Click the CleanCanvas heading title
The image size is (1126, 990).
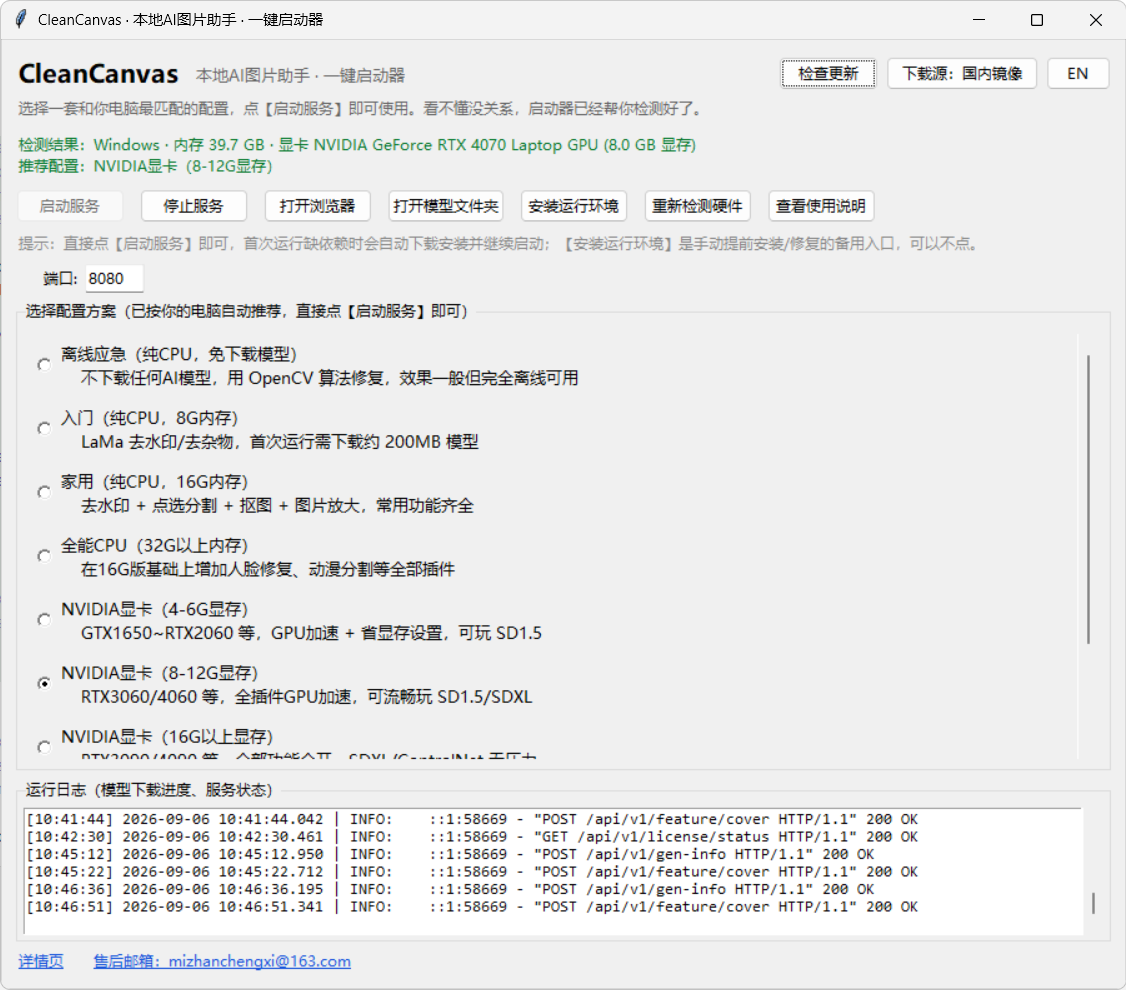(x=98, y=74)
